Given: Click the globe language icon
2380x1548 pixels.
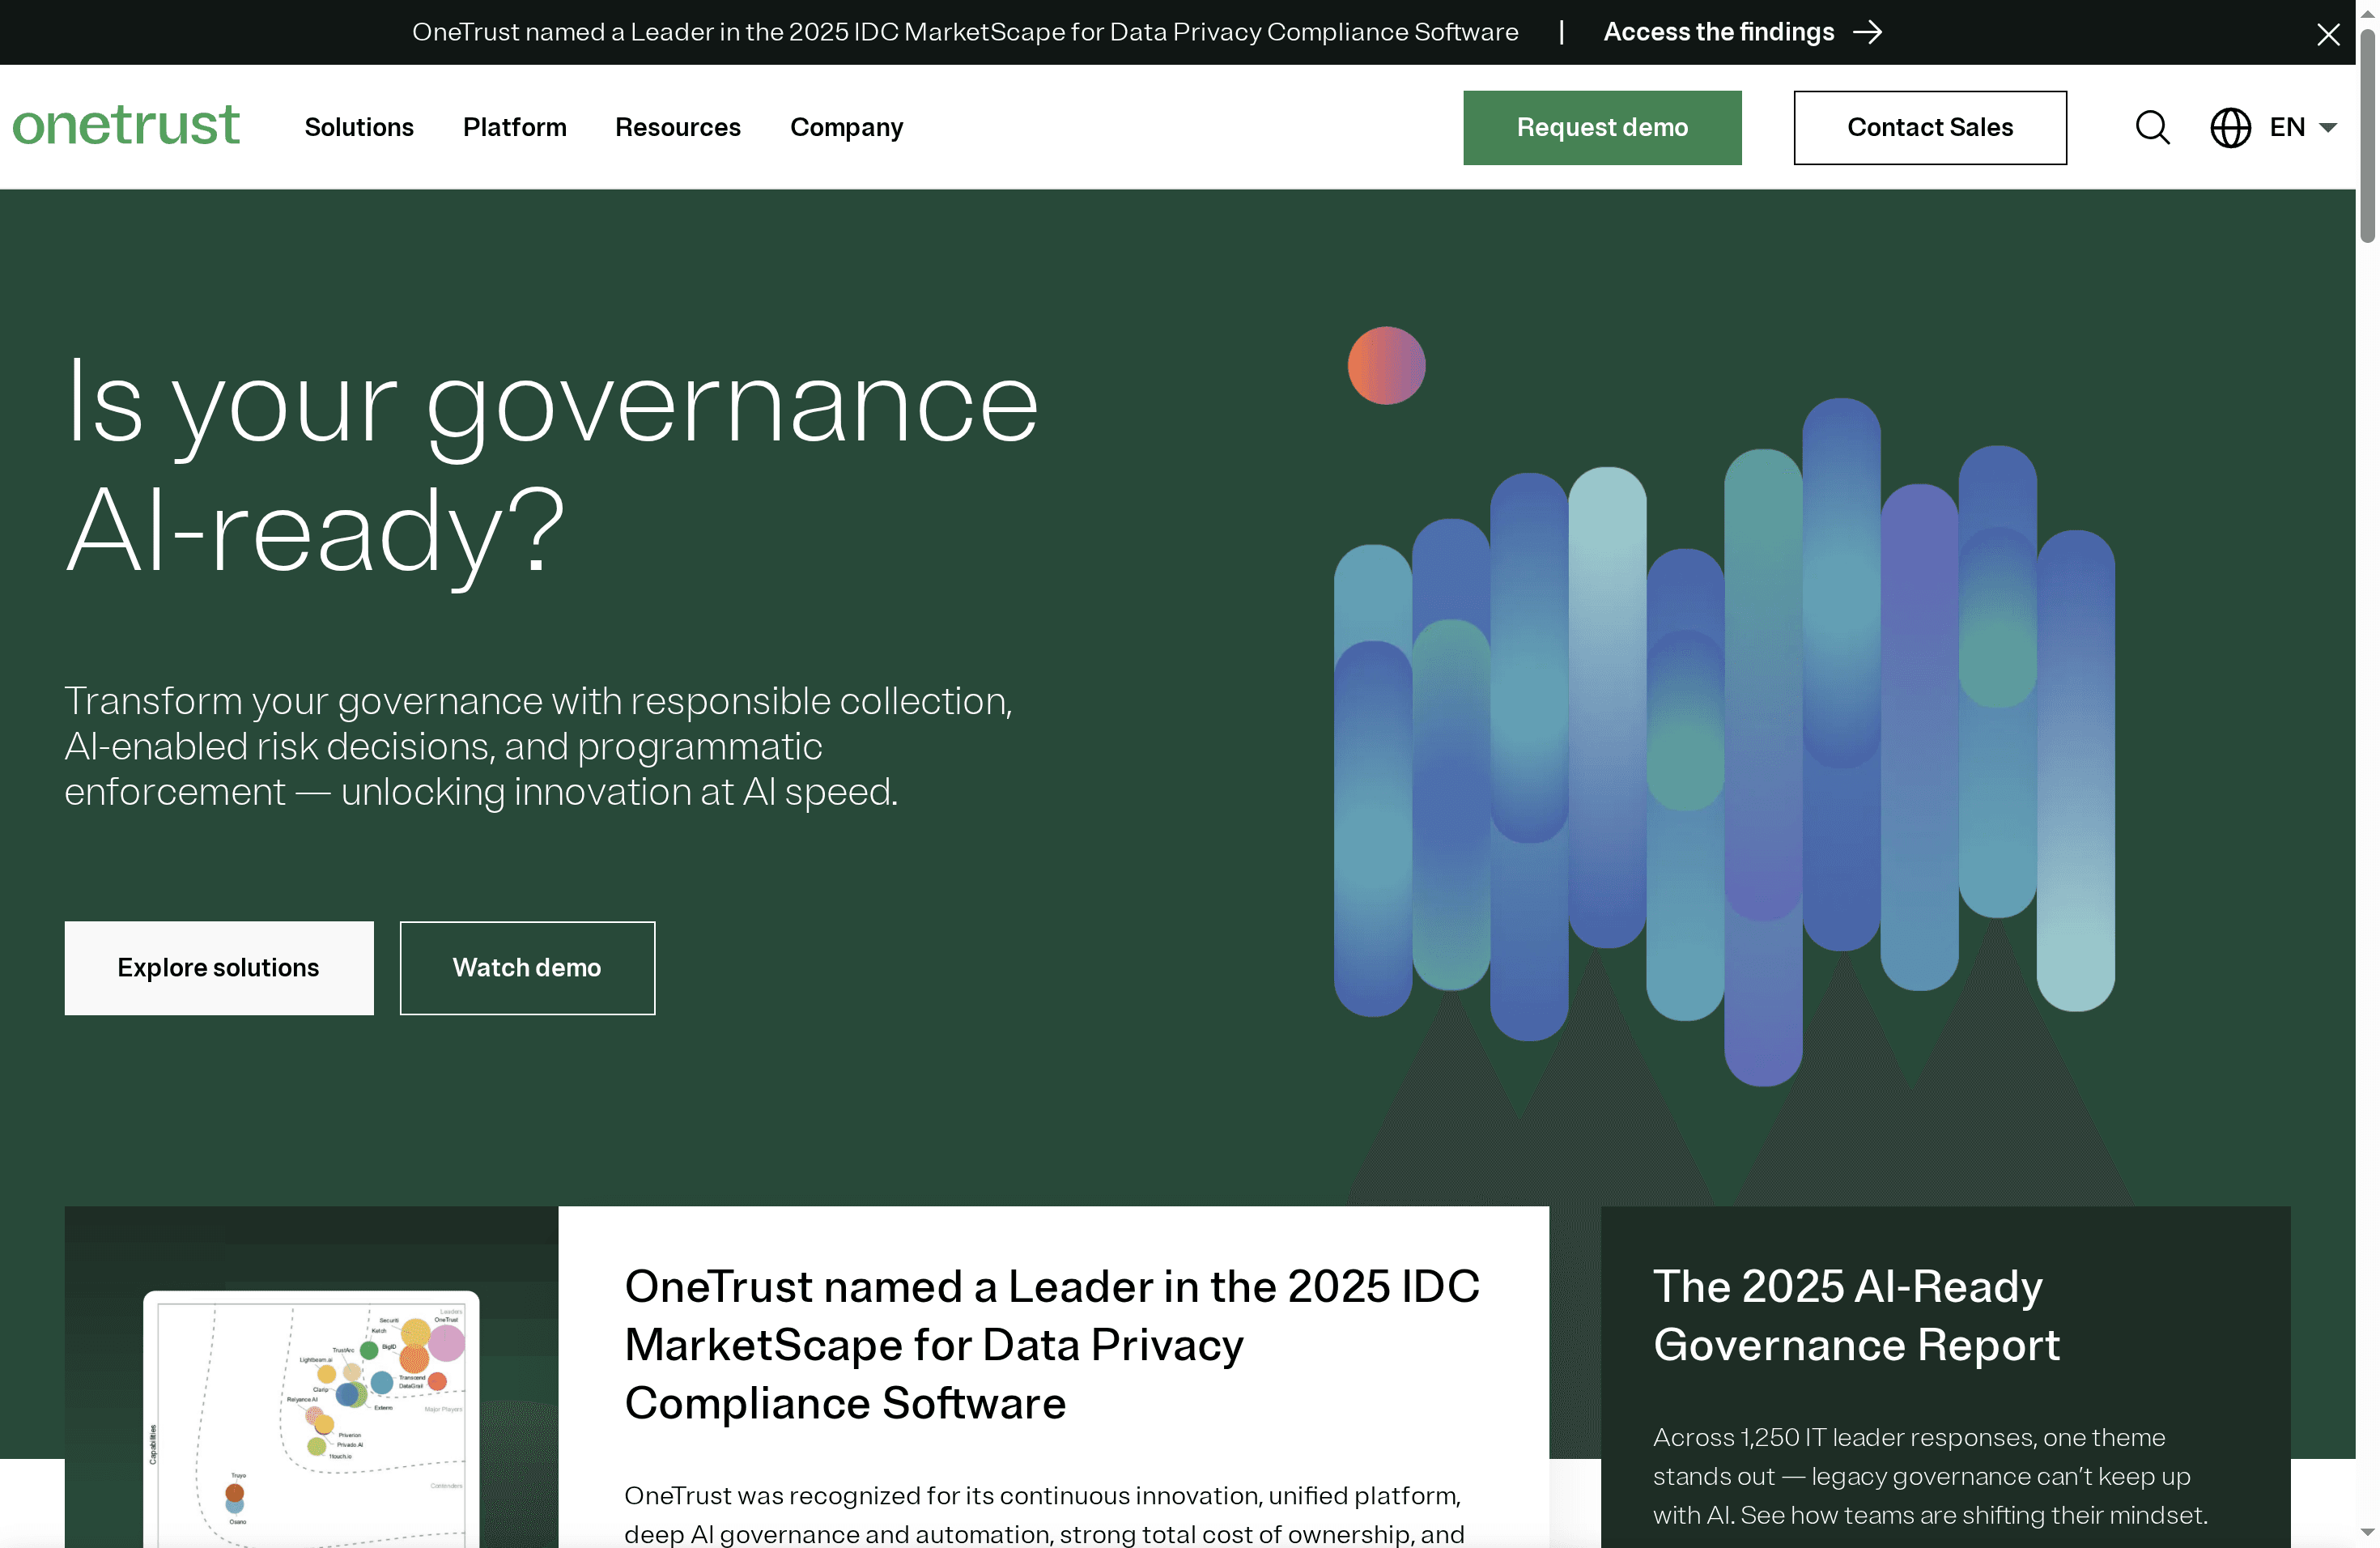Looking at the screenshot, I should point(2229,127).
